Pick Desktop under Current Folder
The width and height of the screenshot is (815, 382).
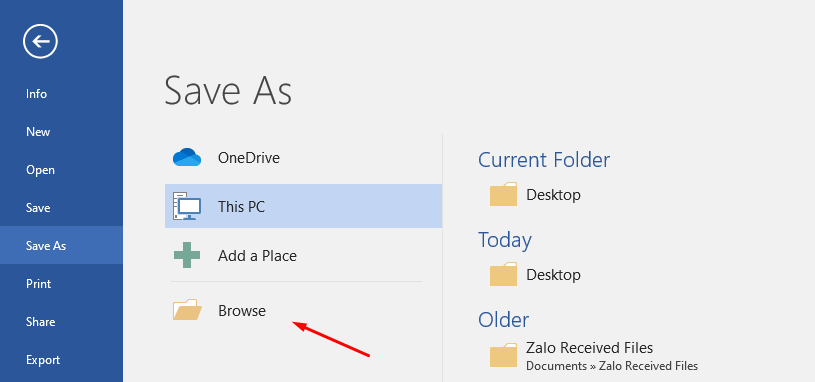tap(553, 195)
